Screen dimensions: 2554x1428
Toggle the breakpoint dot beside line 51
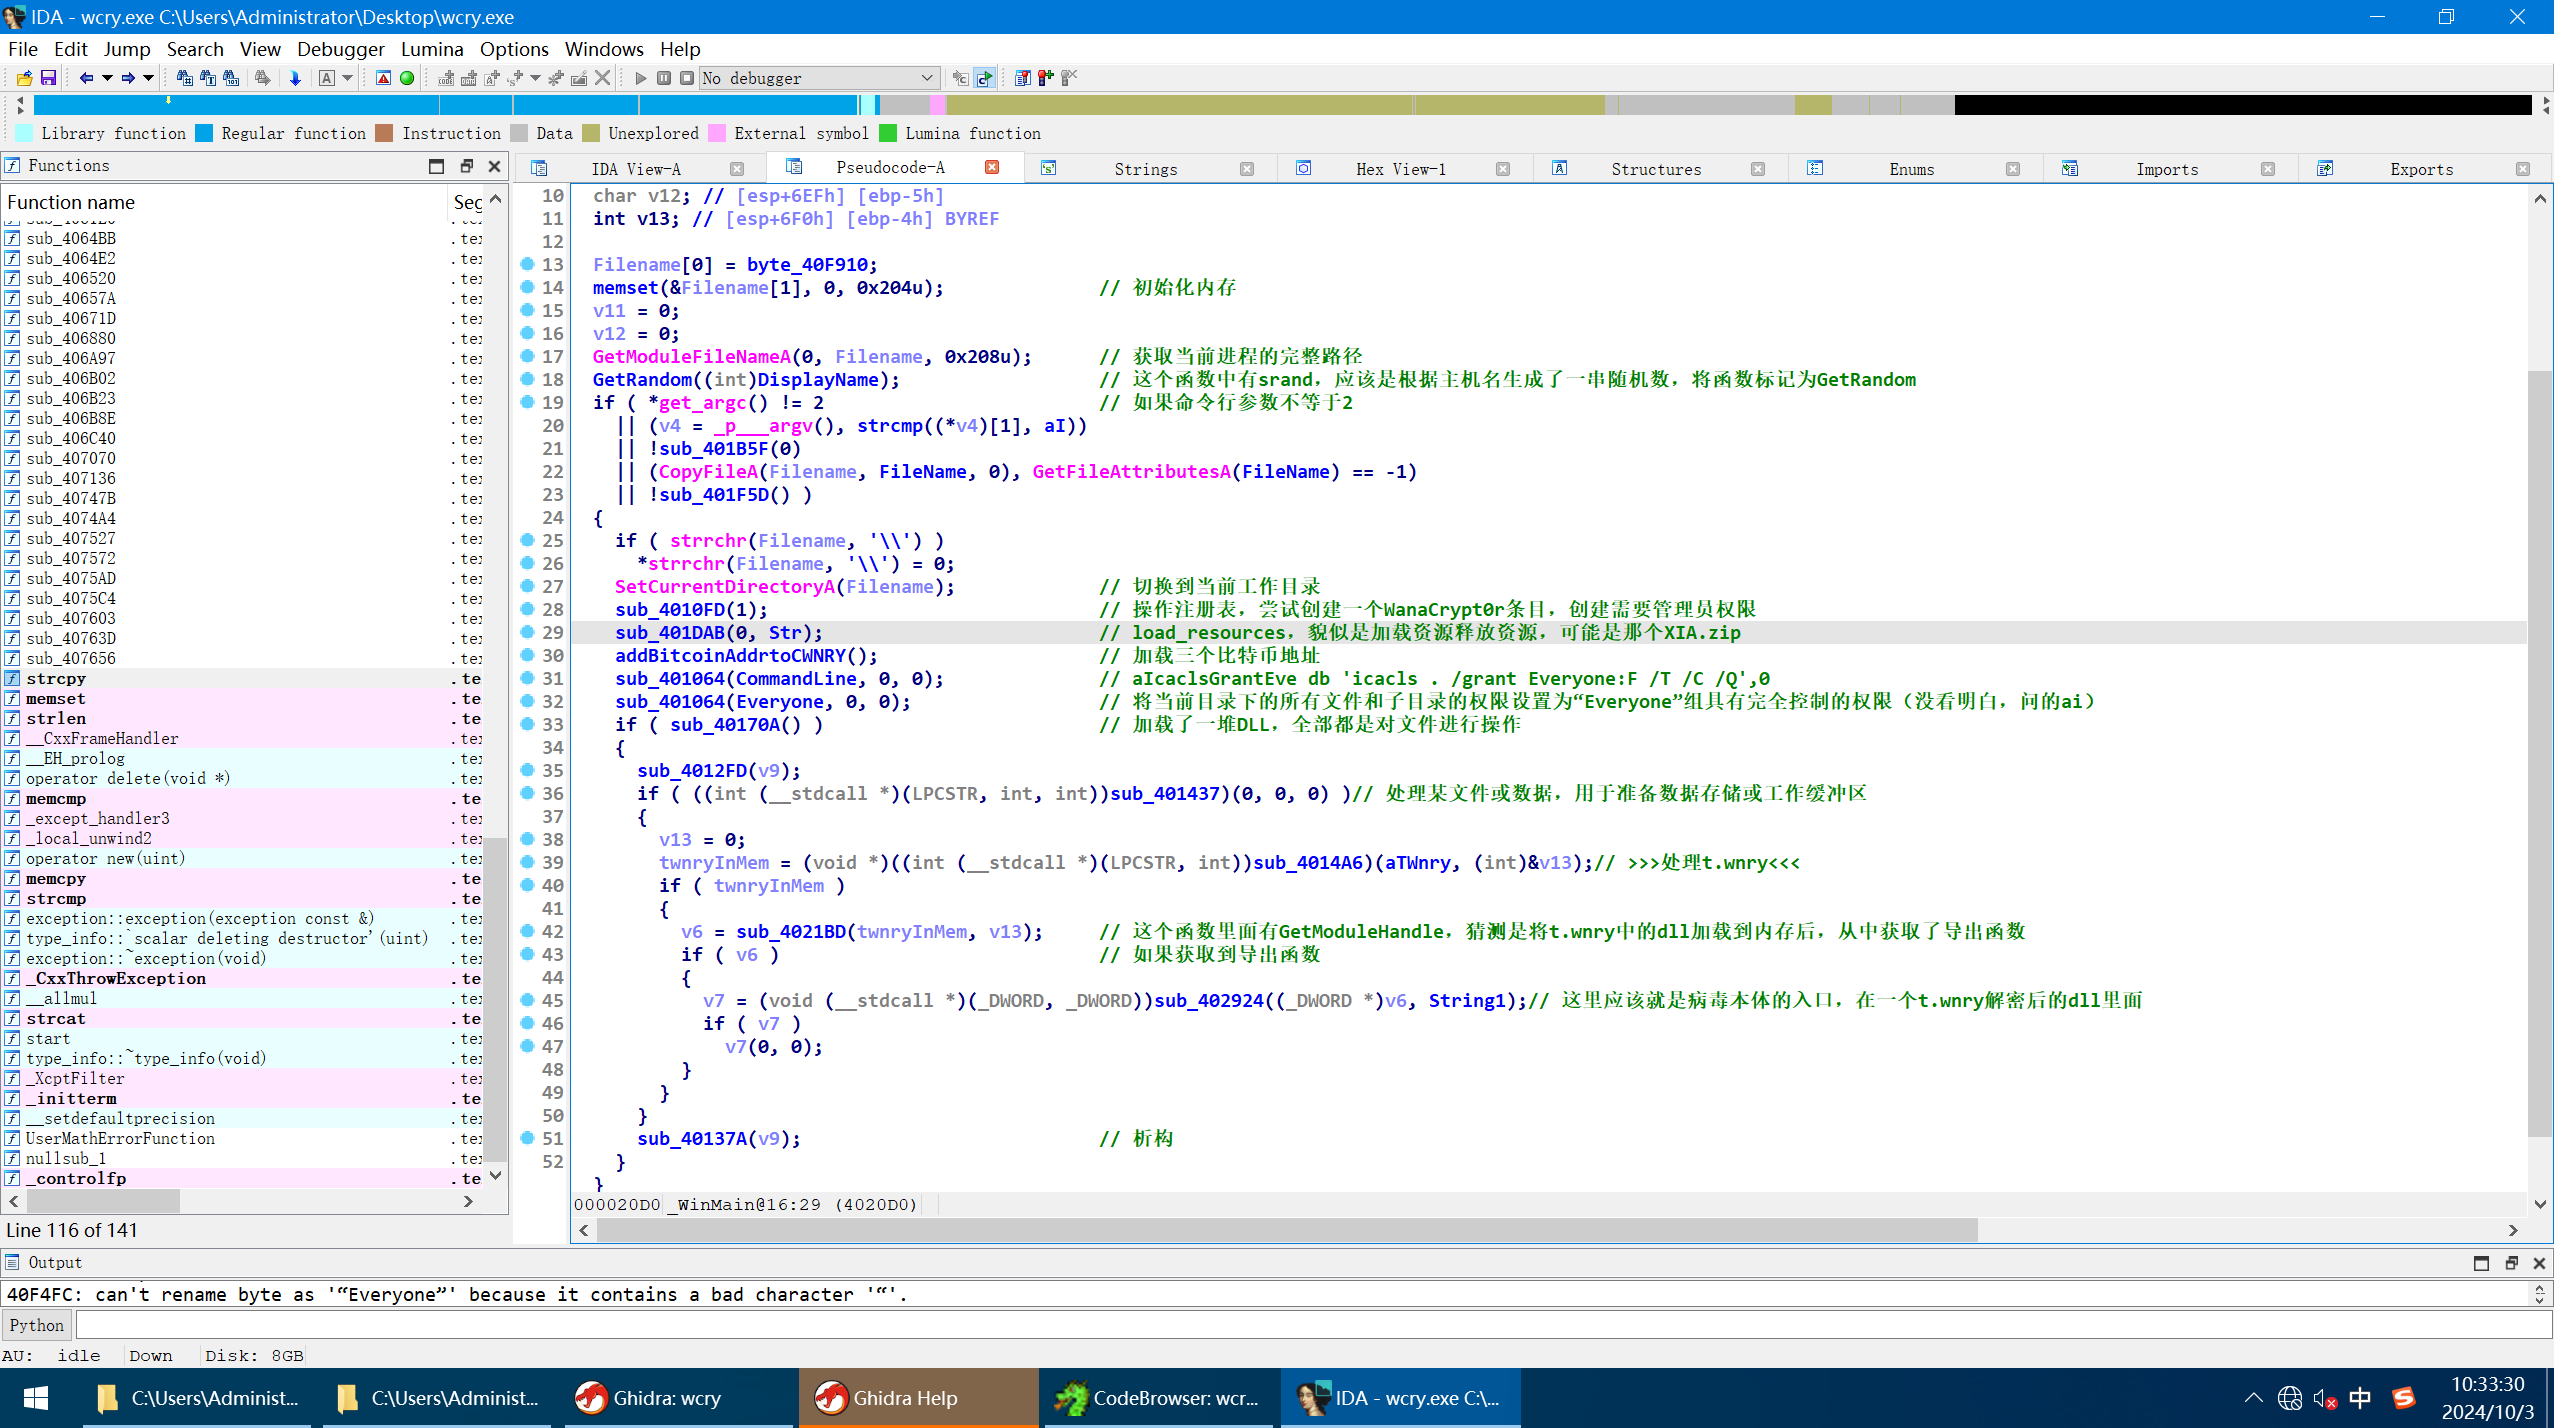coord(527,1138)
